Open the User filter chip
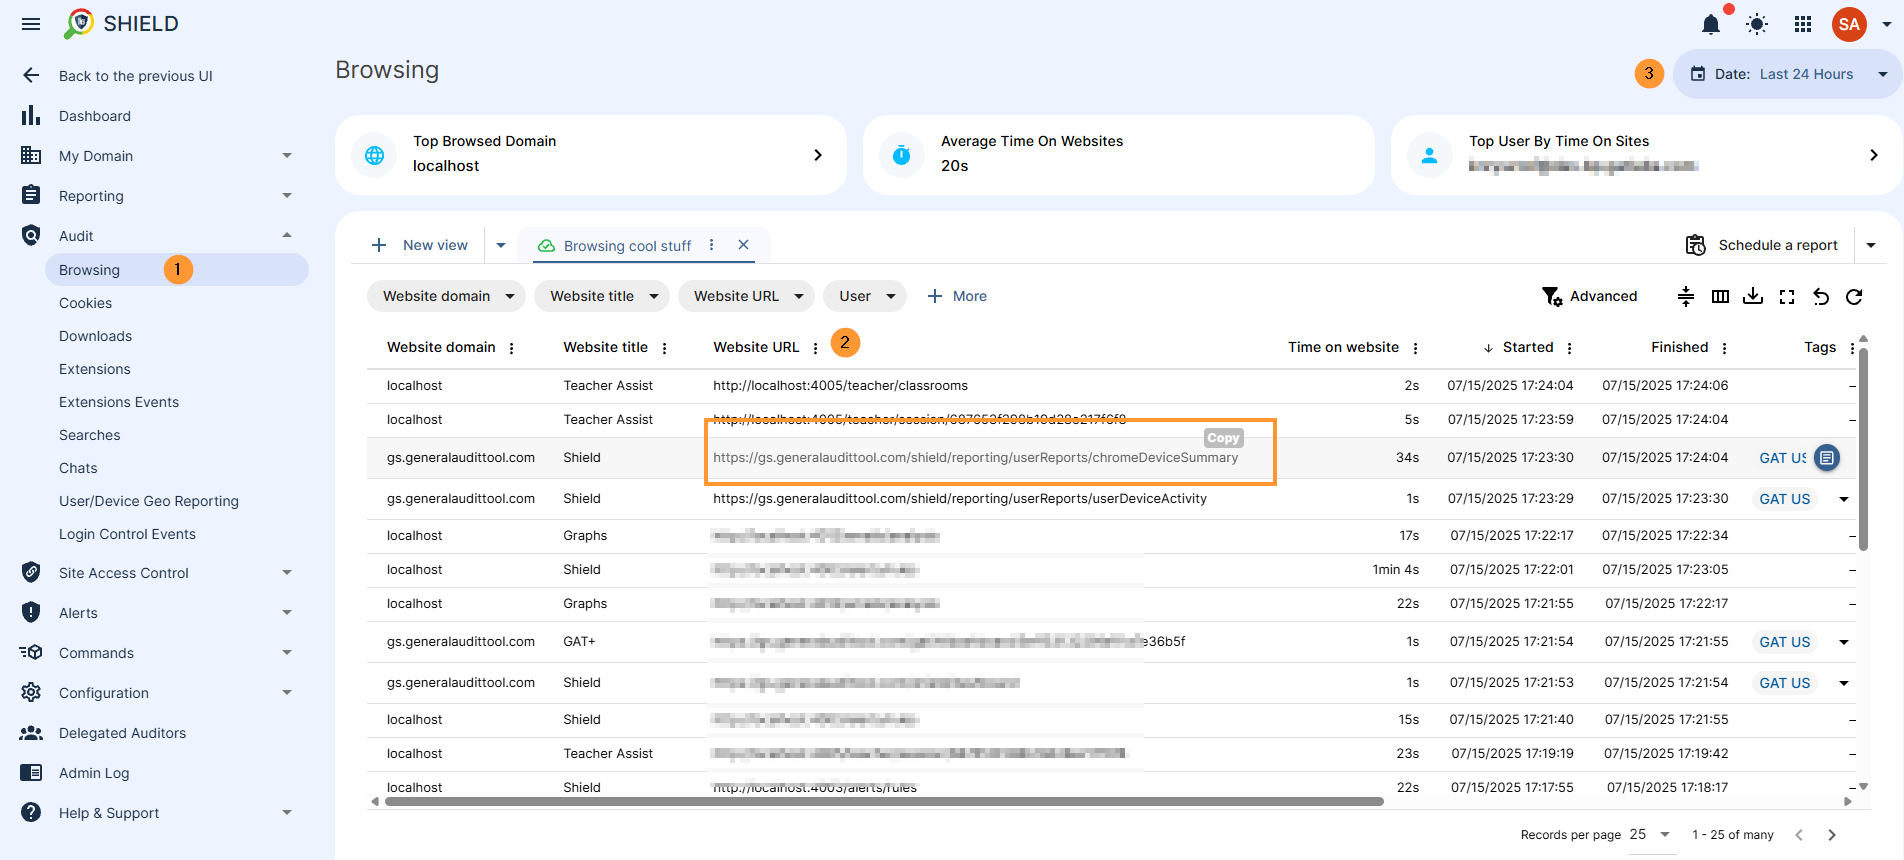 [865, 296]
